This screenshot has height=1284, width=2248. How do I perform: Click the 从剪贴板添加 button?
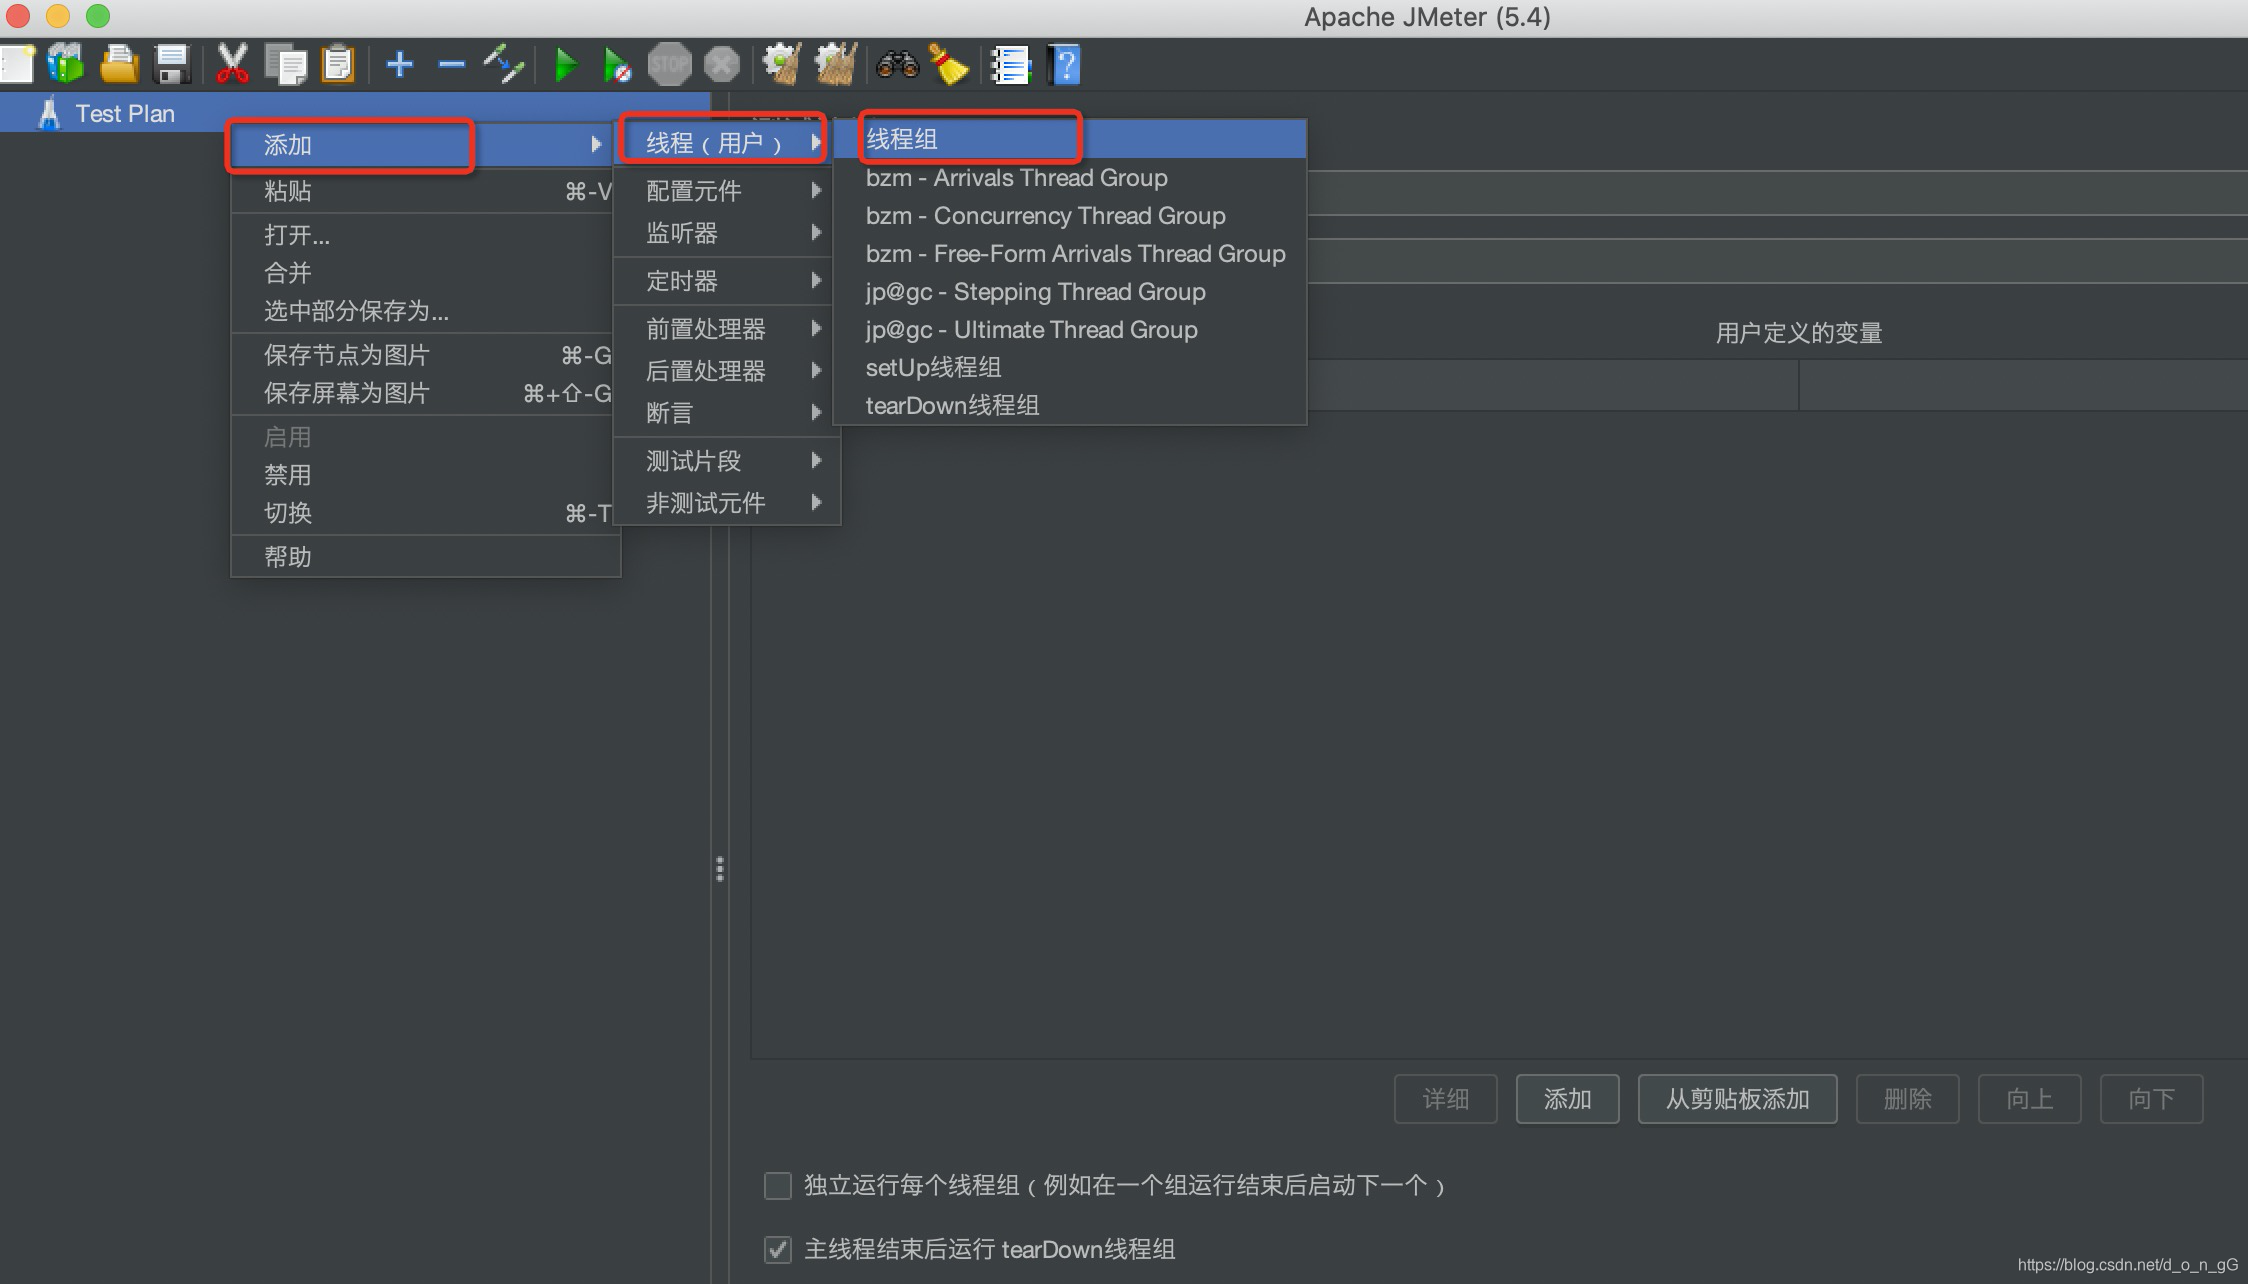[x=1737, y=1099]
